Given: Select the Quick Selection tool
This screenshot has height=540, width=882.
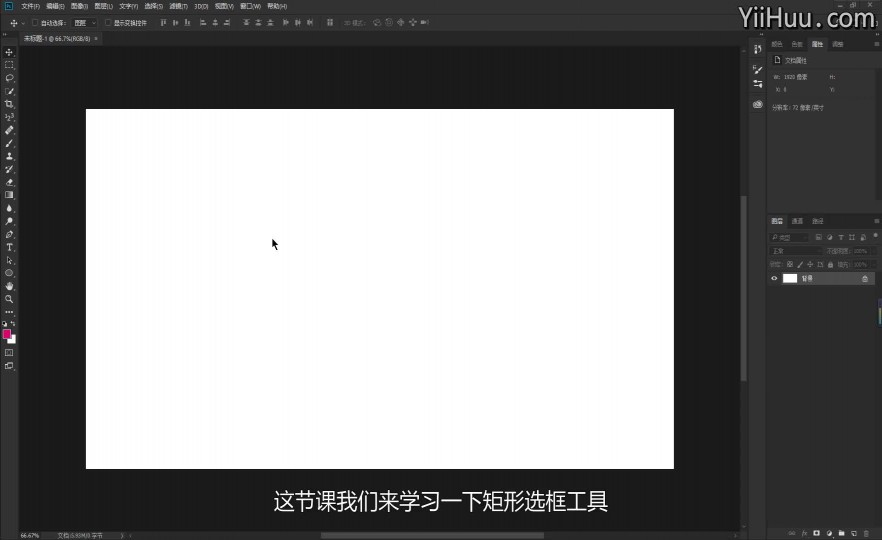Looking at the screenshot, I should [9, 91].
